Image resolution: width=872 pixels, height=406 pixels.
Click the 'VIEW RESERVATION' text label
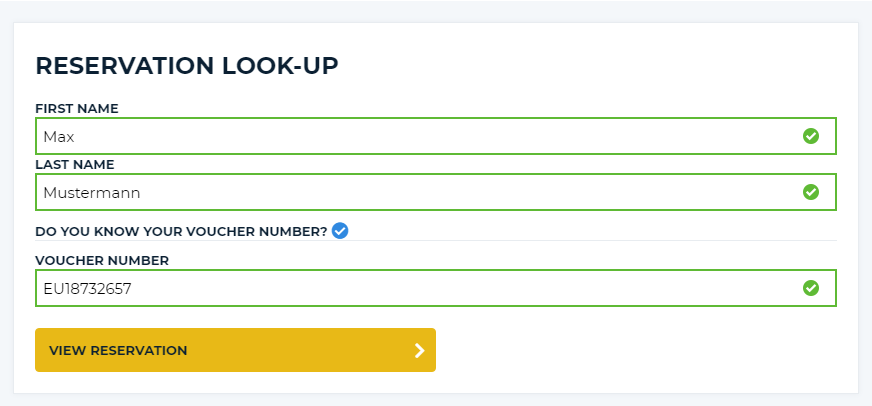pos(118,350)
